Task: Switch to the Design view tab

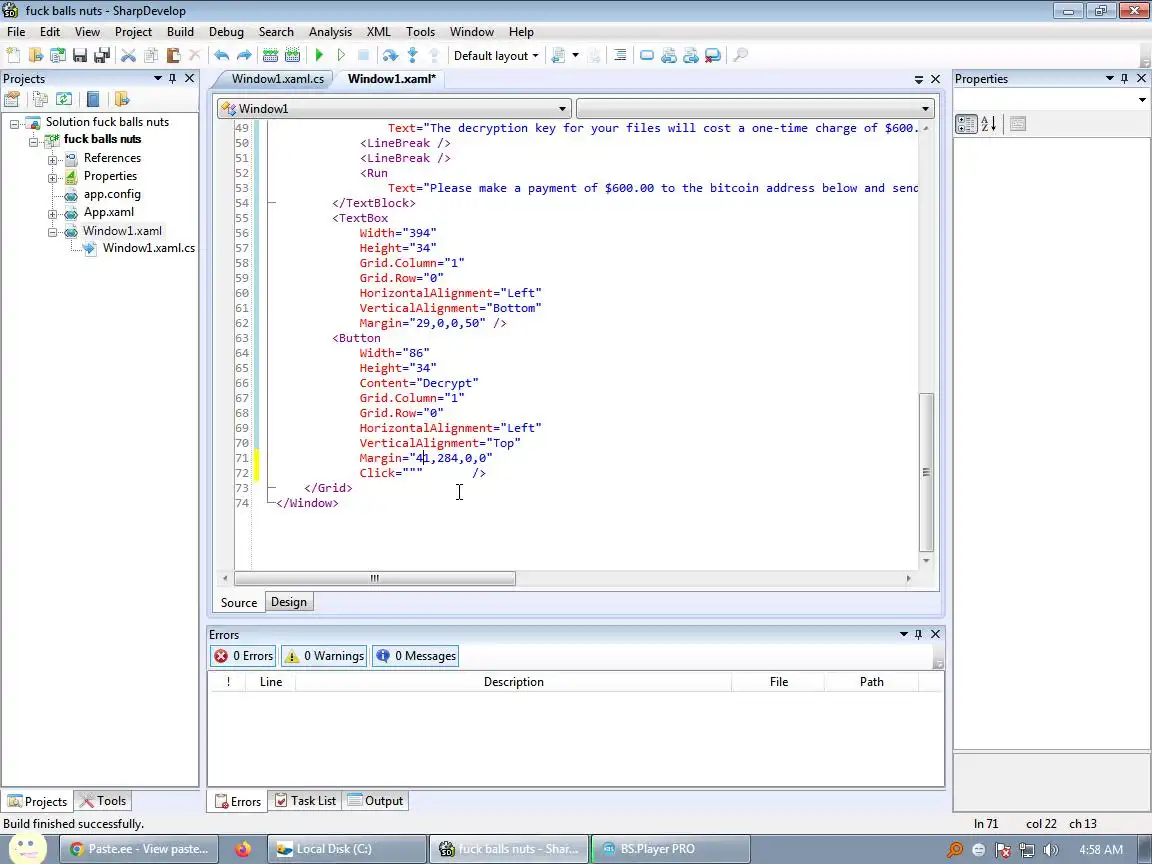Action: [289, 602]
